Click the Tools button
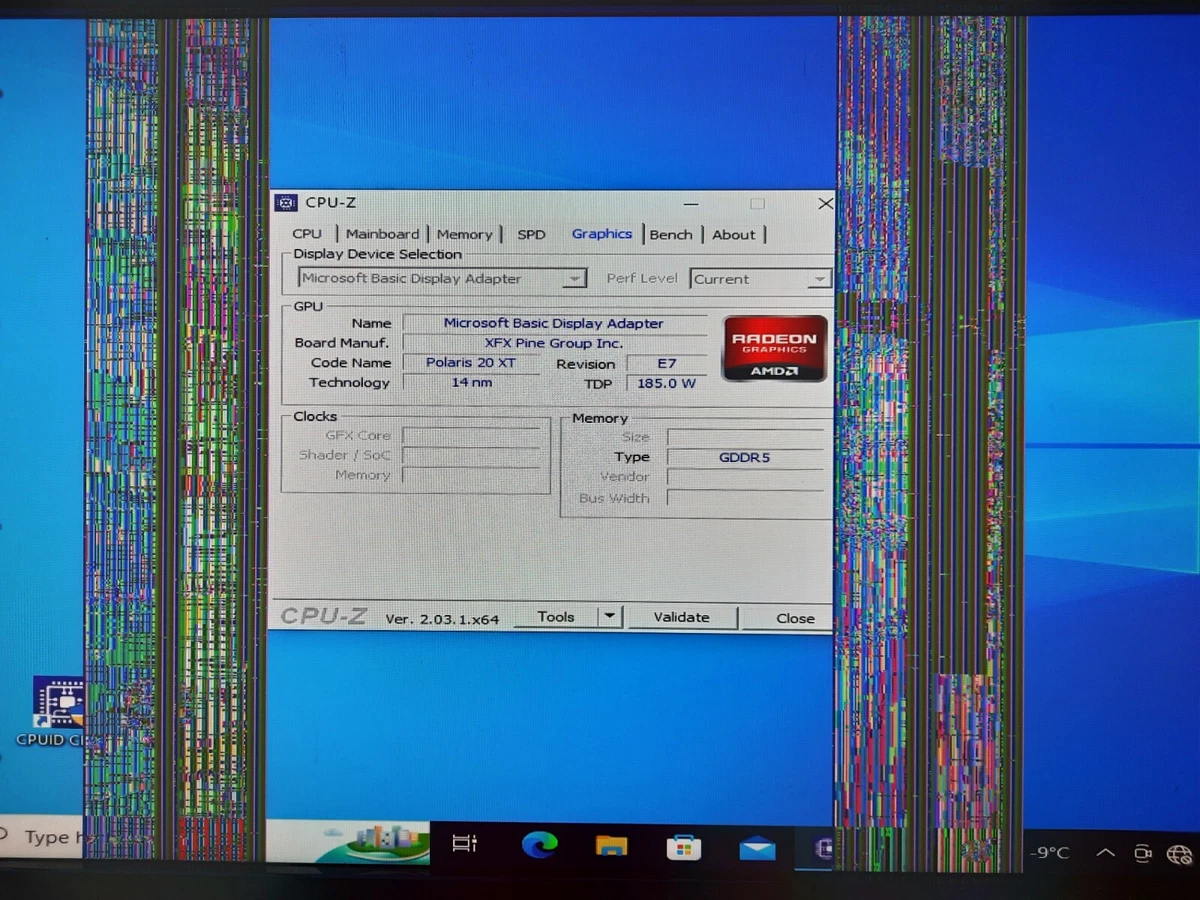Viewport: 1200px width, 900px height. (556, 617)
